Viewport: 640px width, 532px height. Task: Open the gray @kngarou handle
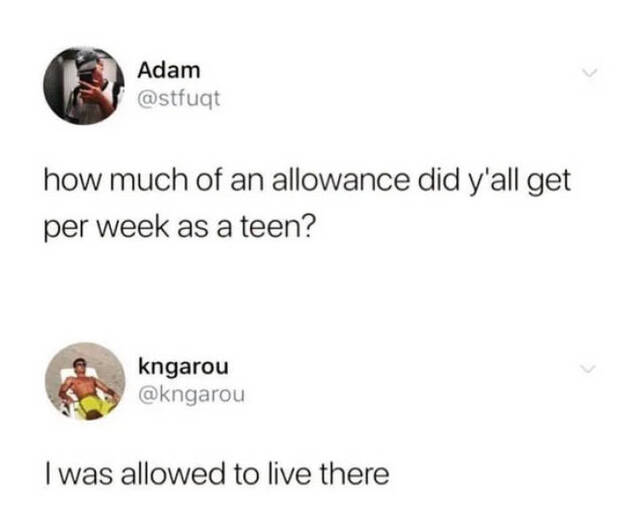pos(192,395)
